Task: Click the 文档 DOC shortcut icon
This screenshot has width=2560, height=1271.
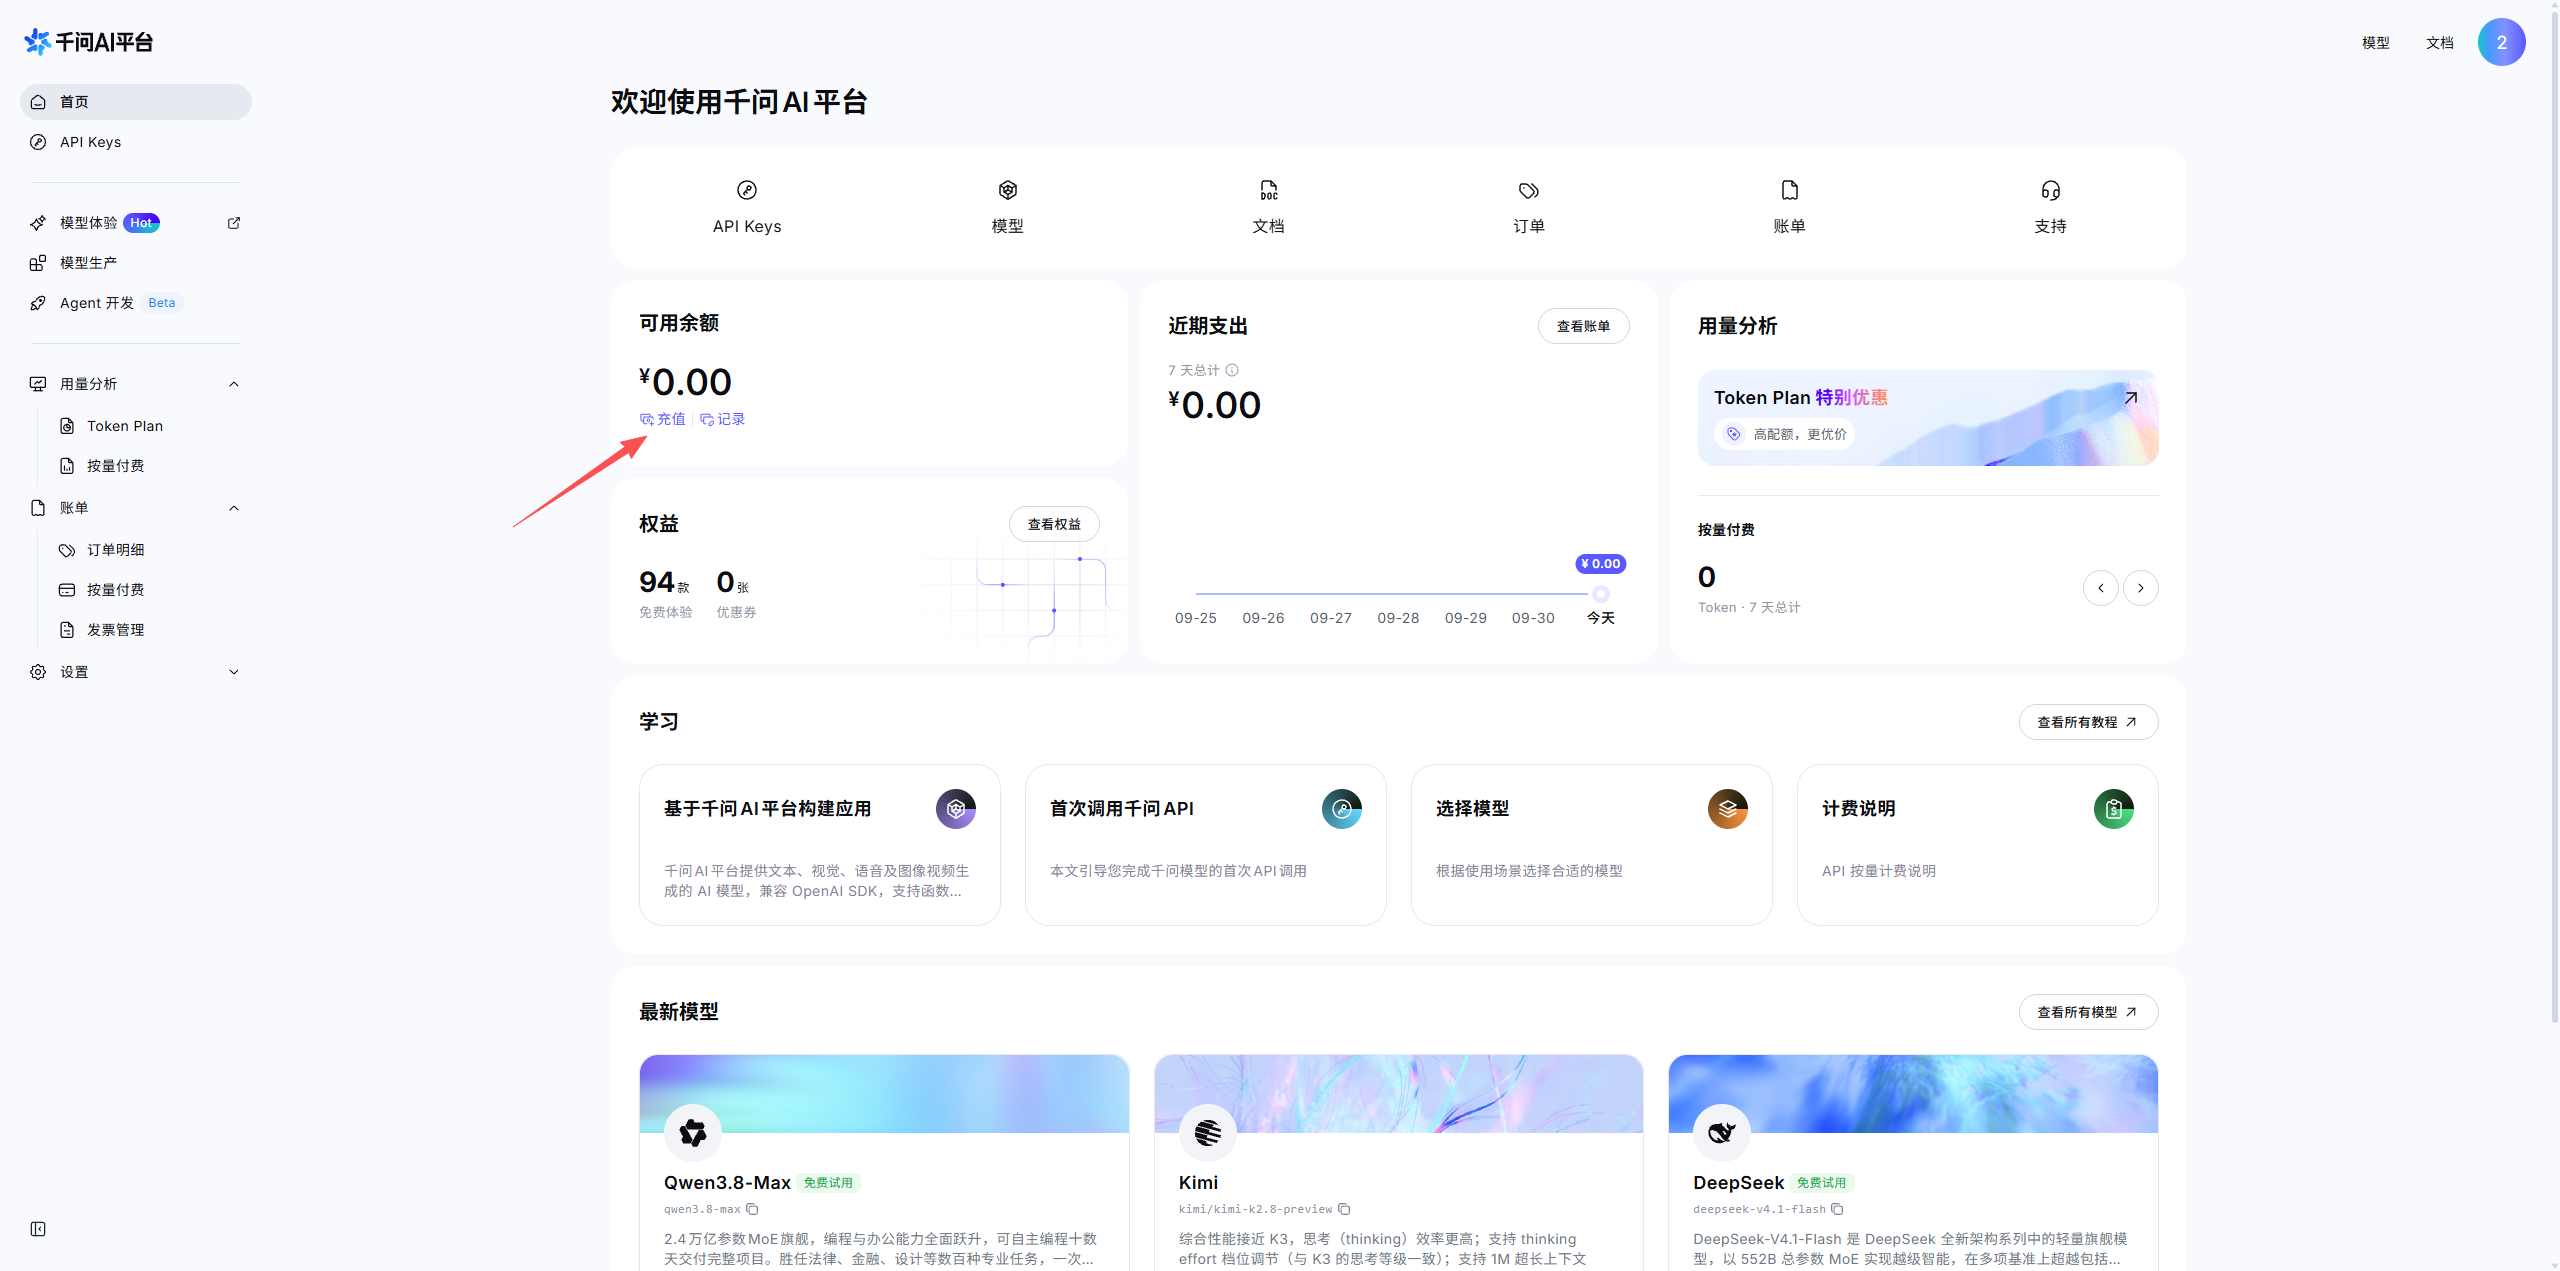Action: pyautogui.click(x=1269, y=190)
